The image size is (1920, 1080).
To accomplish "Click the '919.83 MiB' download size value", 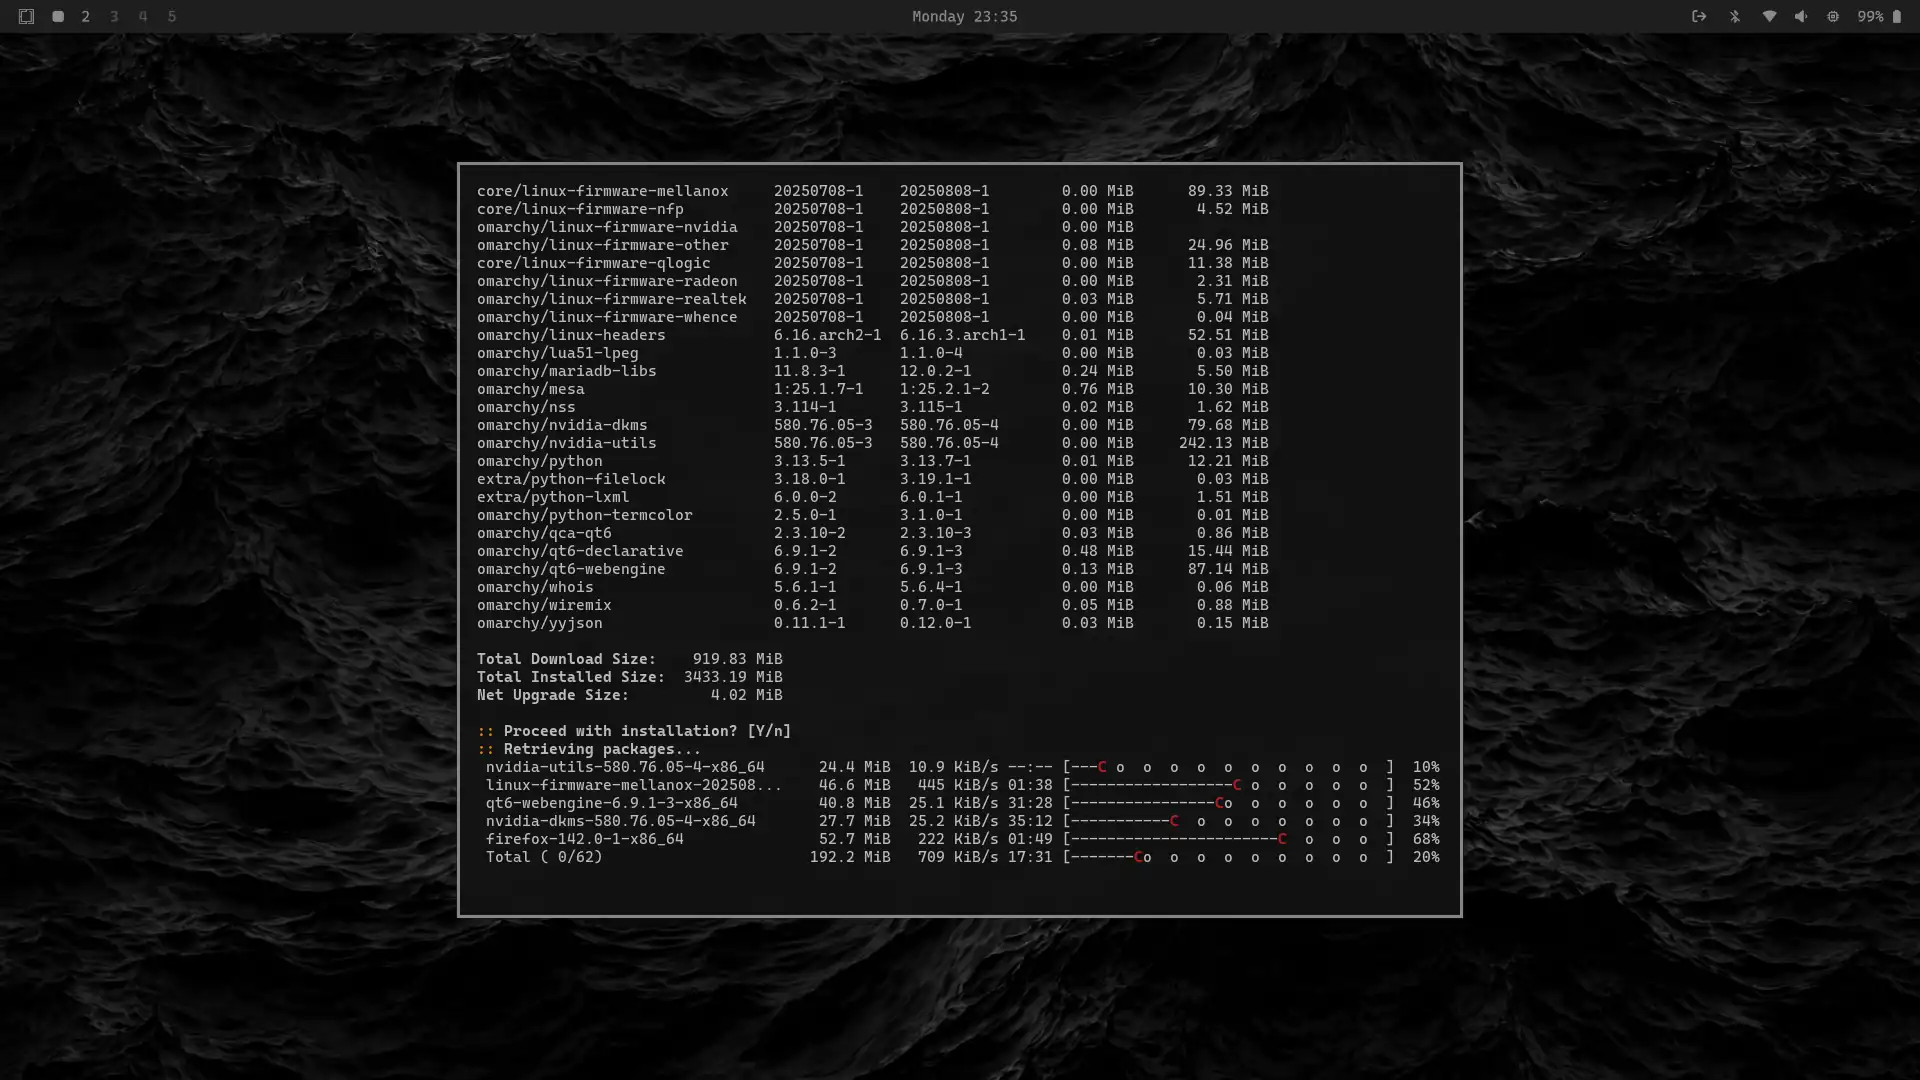I will pyautogui.click(x=737, y=659).
